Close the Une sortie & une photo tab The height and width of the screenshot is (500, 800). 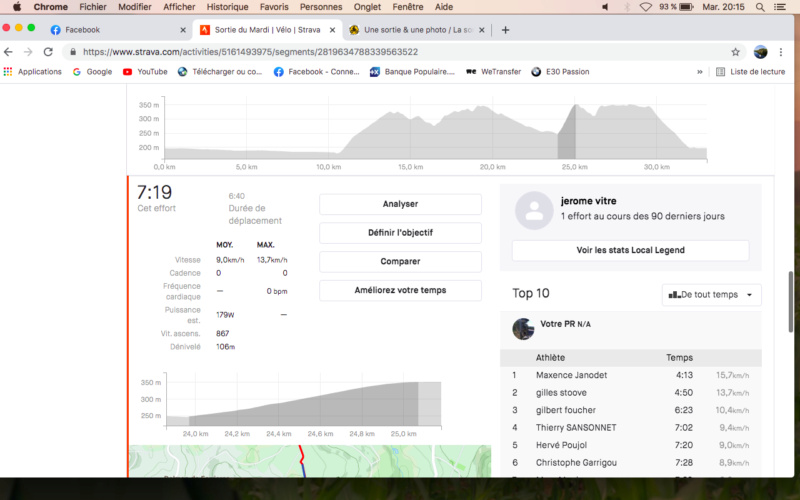pos(482,30)
